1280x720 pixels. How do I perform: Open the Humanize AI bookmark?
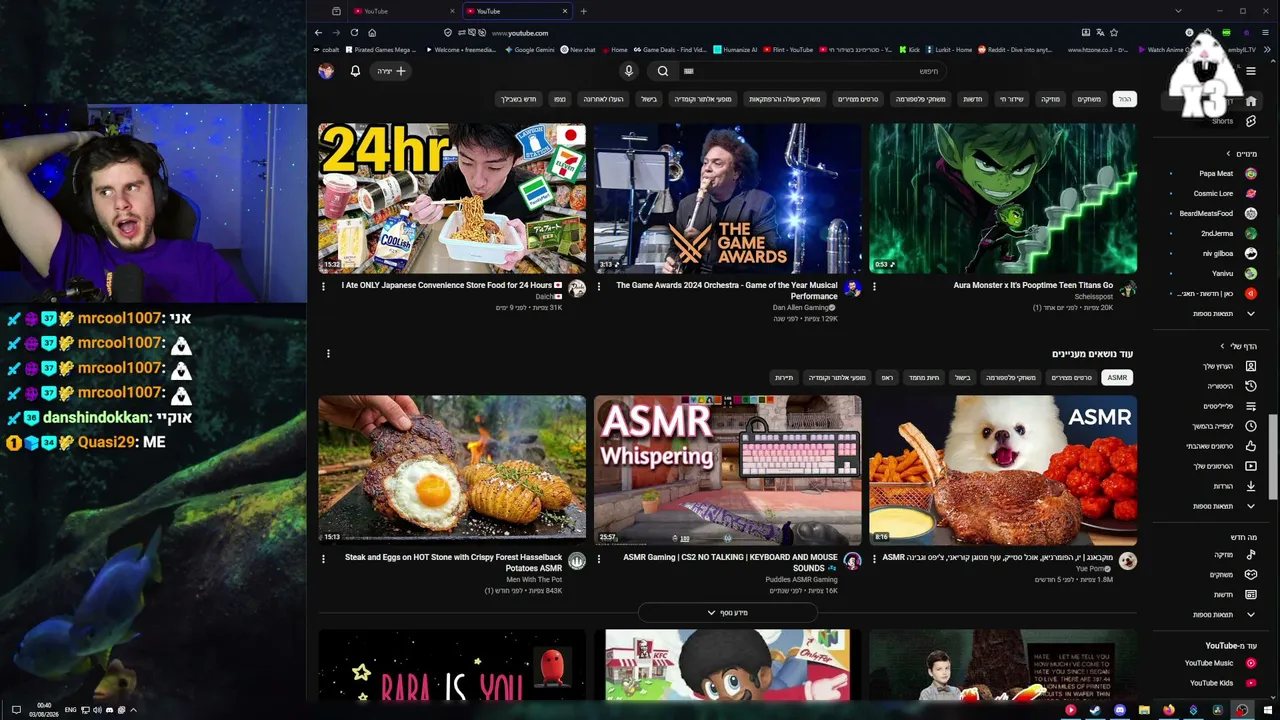click(x=735, y=49)
